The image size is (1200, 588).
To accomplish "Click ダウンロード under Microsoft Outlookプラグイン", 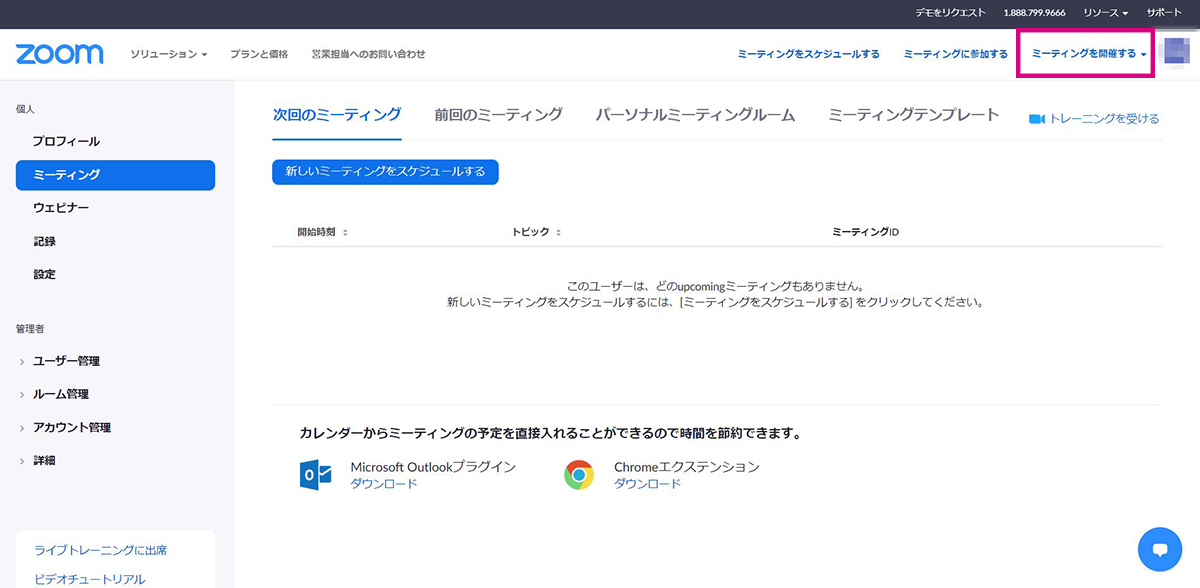I will point(383,484).
